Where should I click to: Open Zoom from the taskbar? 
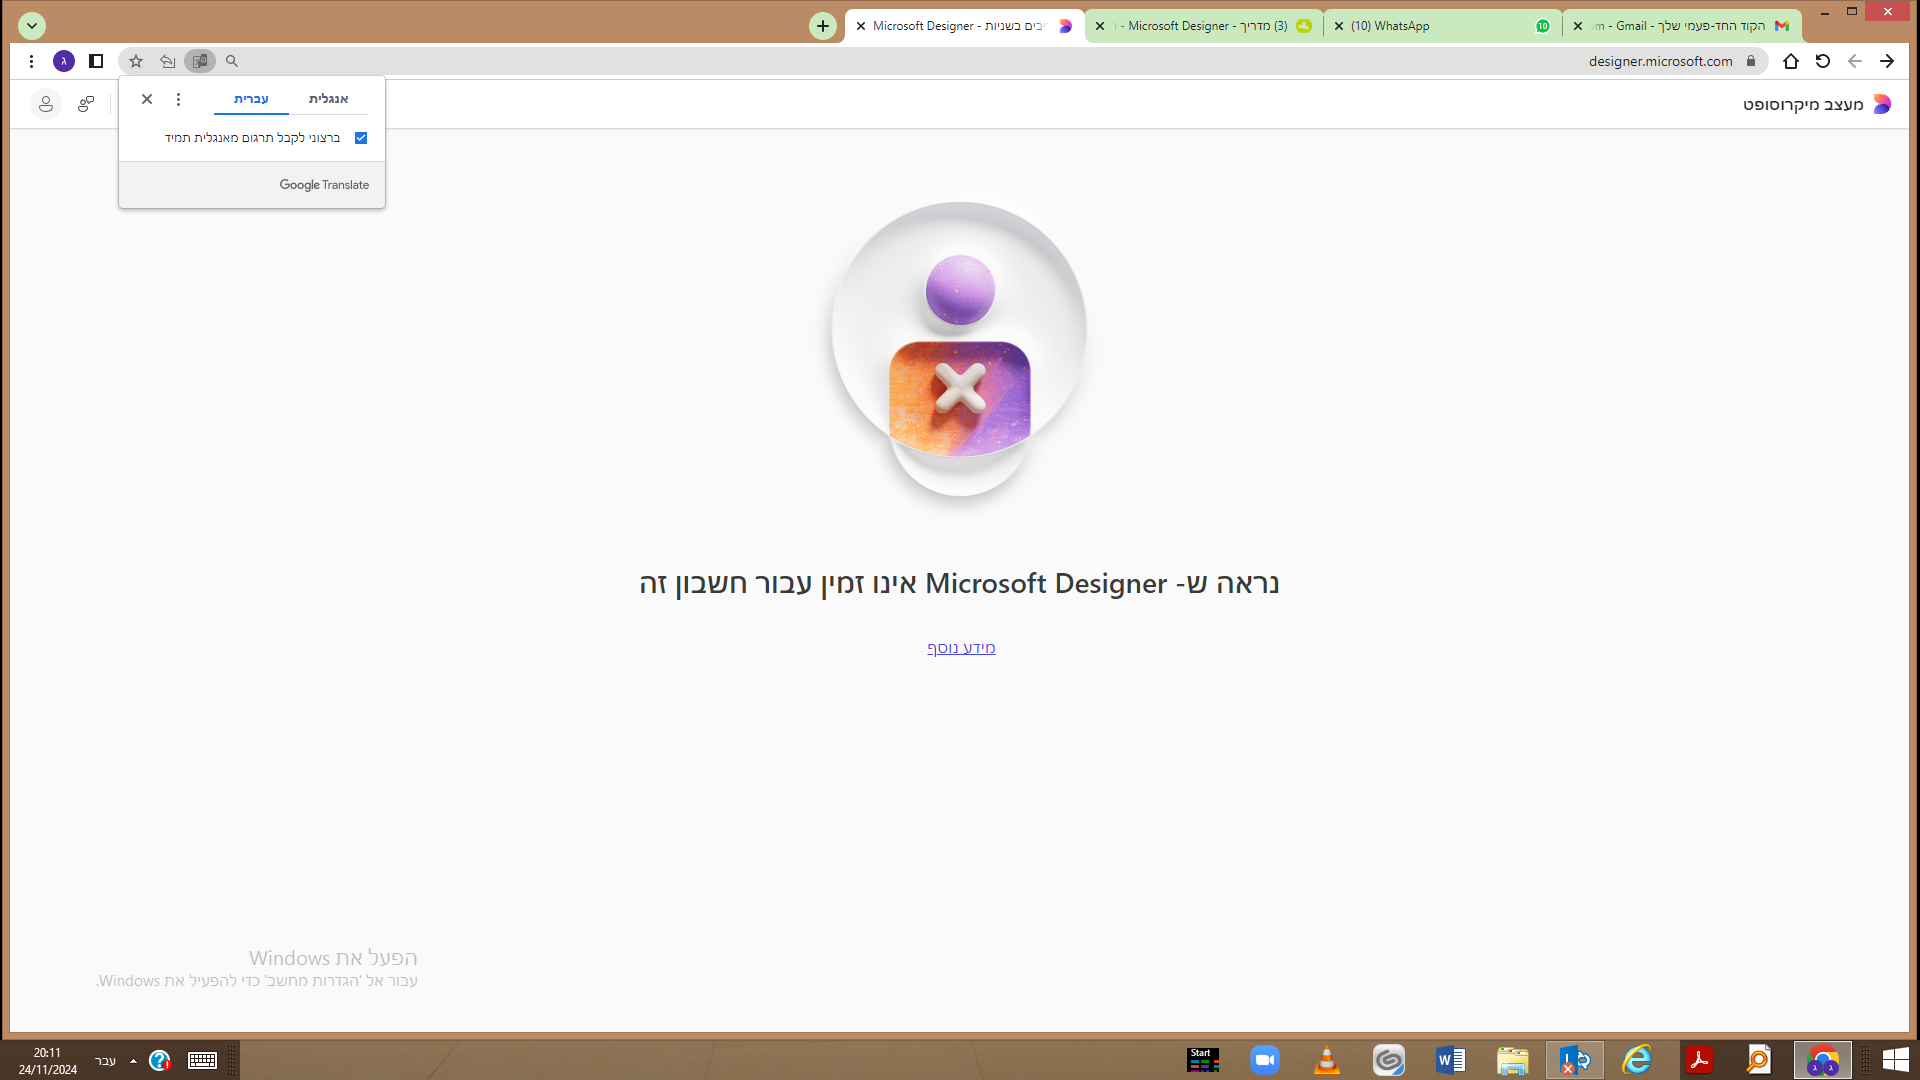click(1265, 1060)
